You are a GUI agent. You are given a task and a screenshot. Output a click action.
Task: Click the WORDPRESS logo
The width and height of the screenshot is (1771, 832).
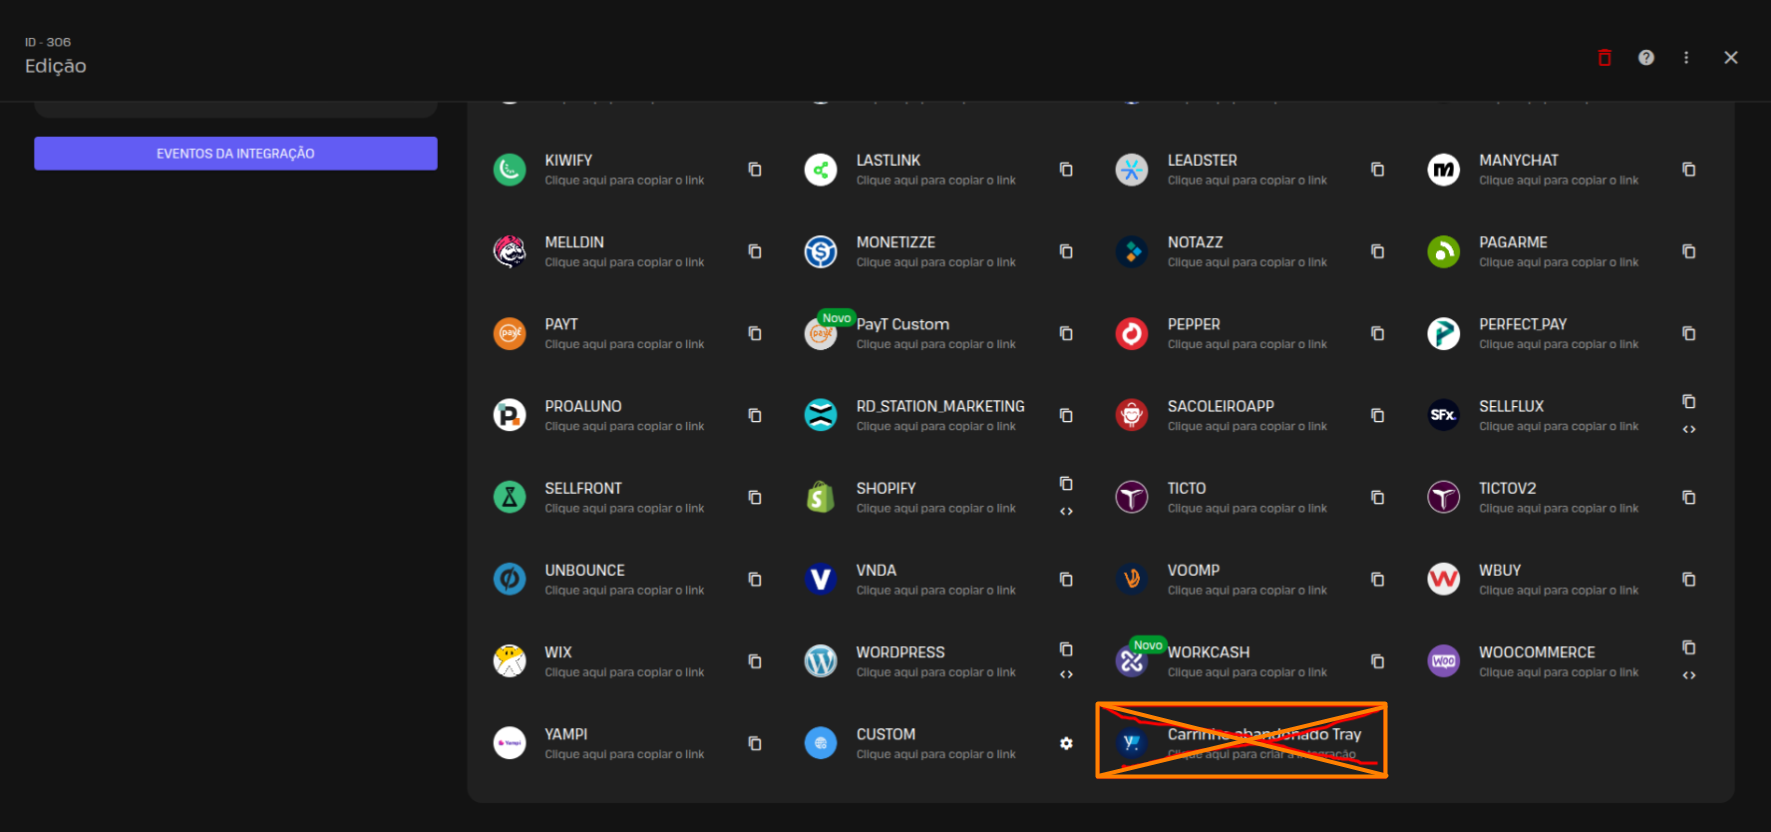(x=821, y=661)
